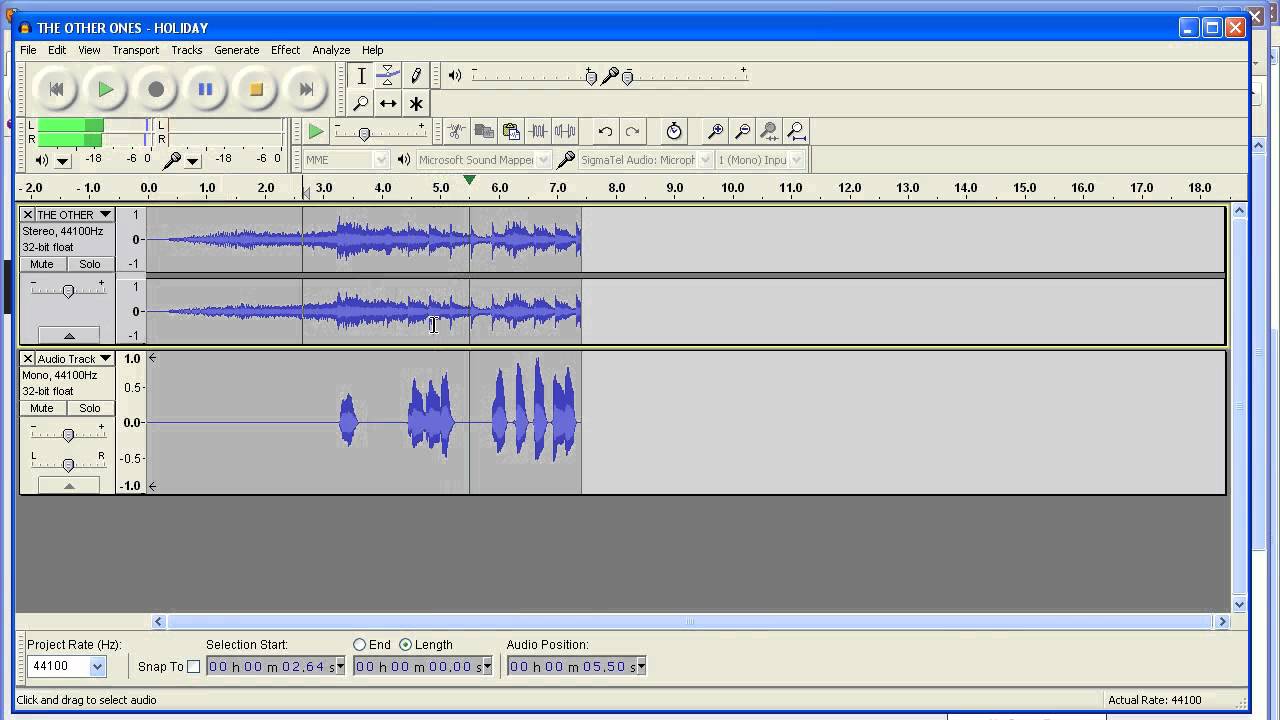Click the Cut scissors icon

click(456, 131)
